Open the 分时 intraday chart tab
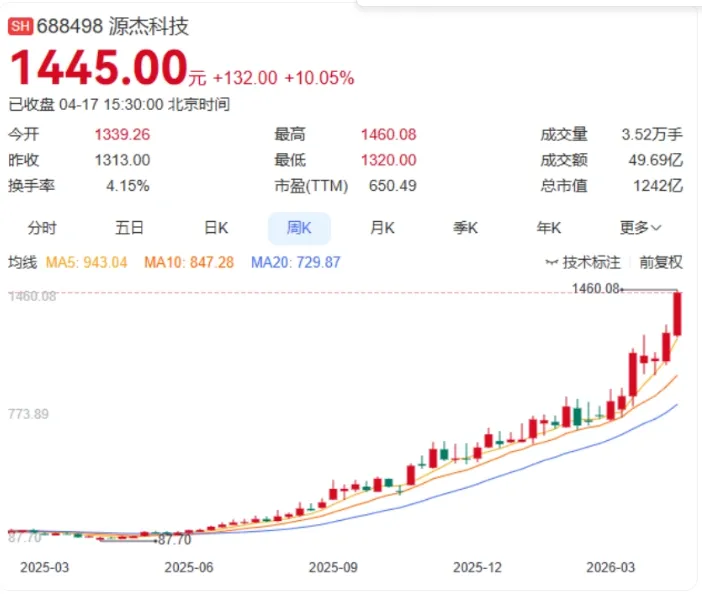Image resolution: width=702 pixels, height=615 pixels. click(x=42, y=228)
